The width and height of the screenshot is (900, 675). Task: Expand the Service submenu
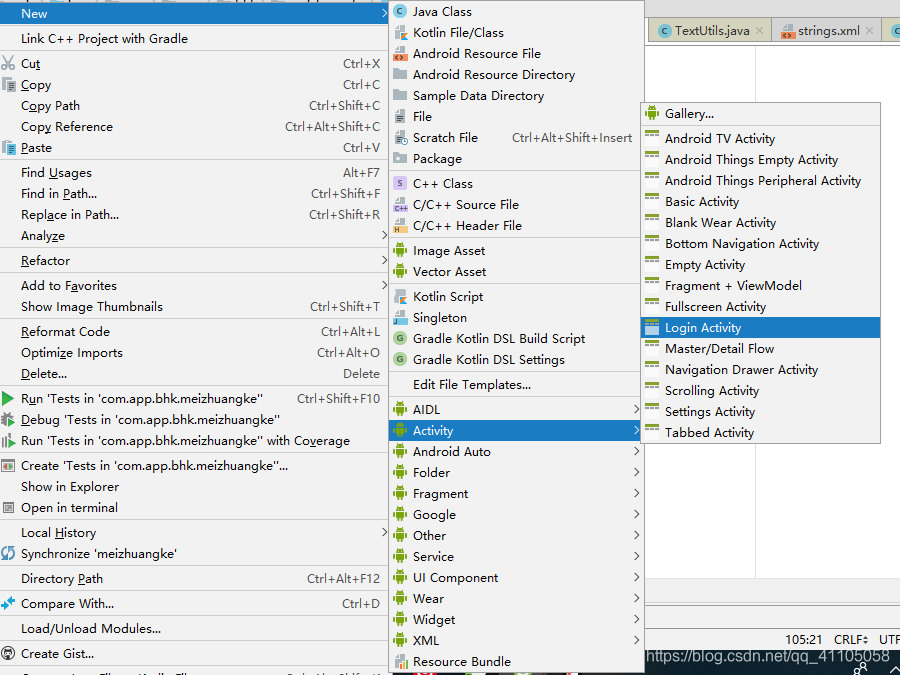432,556
